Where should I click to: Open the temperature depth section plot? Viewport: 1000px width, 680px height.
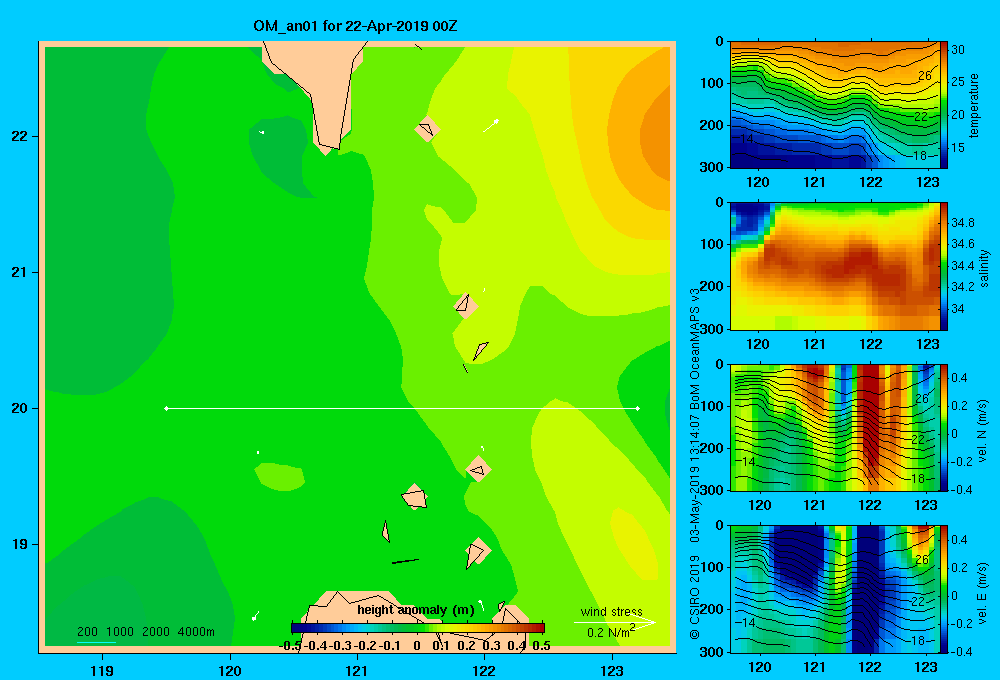[835, 105]
